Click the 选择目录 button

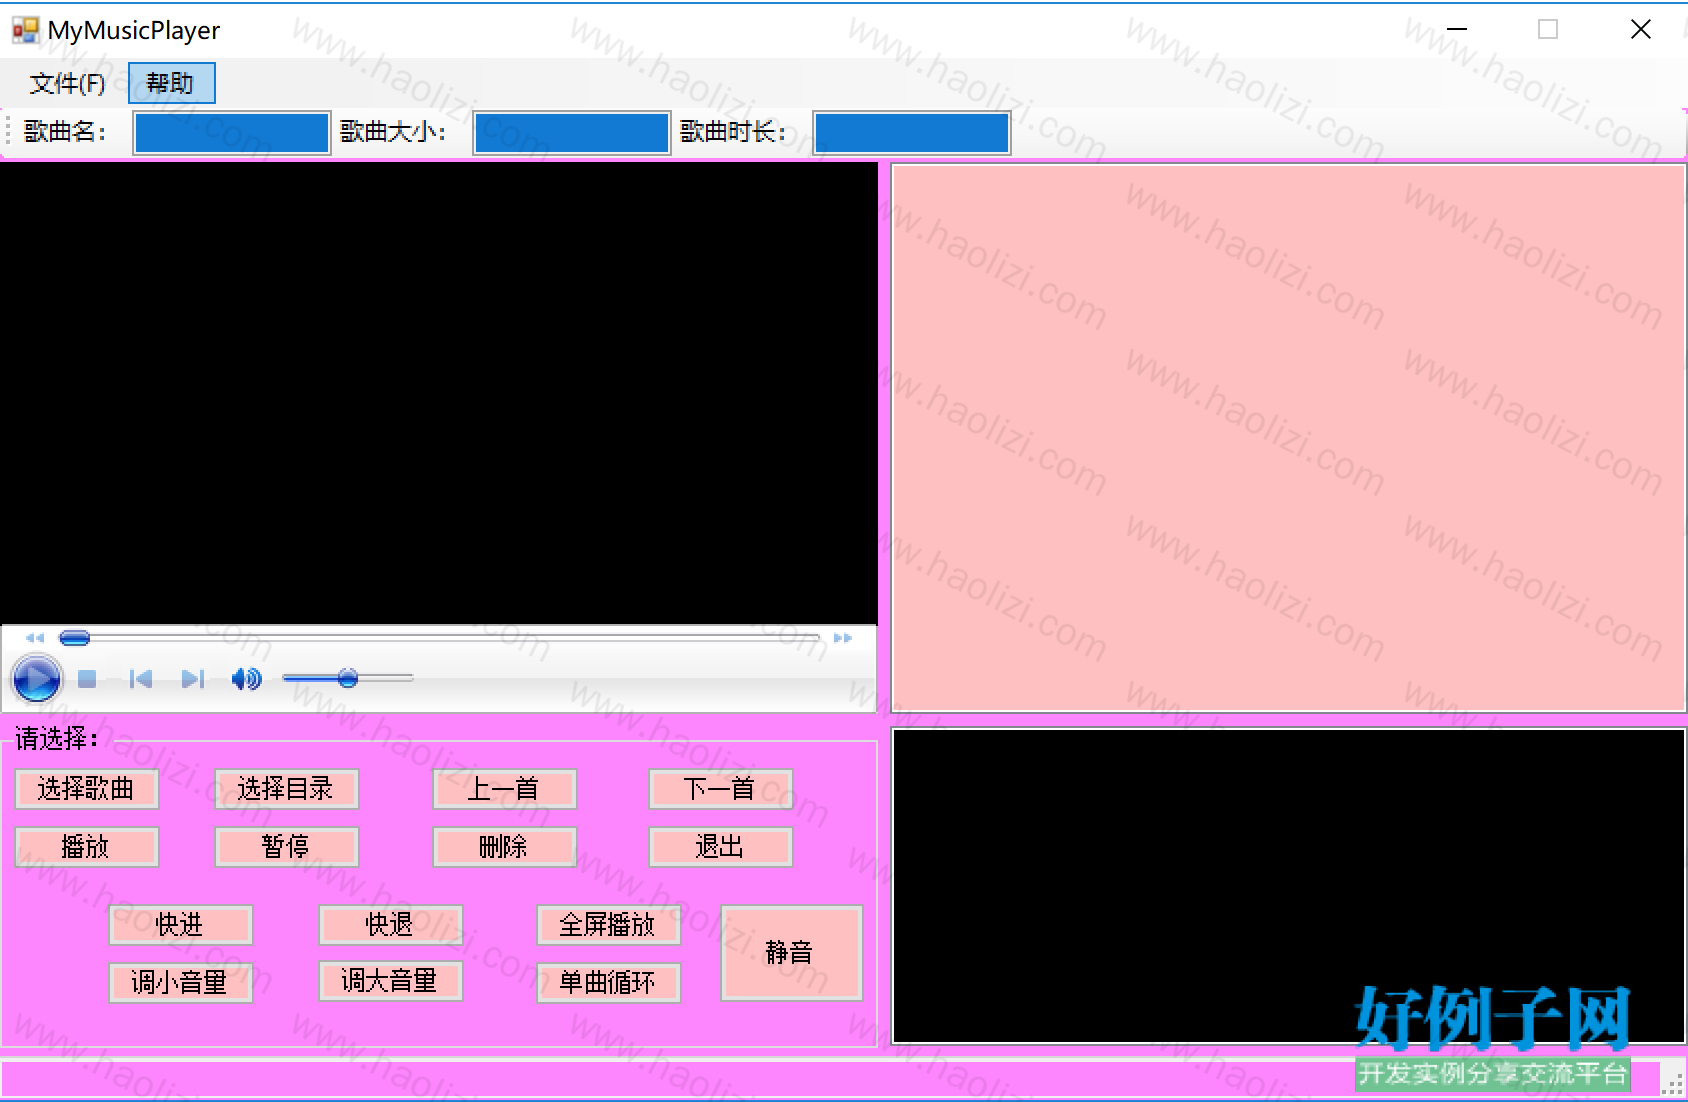[287, 789]
